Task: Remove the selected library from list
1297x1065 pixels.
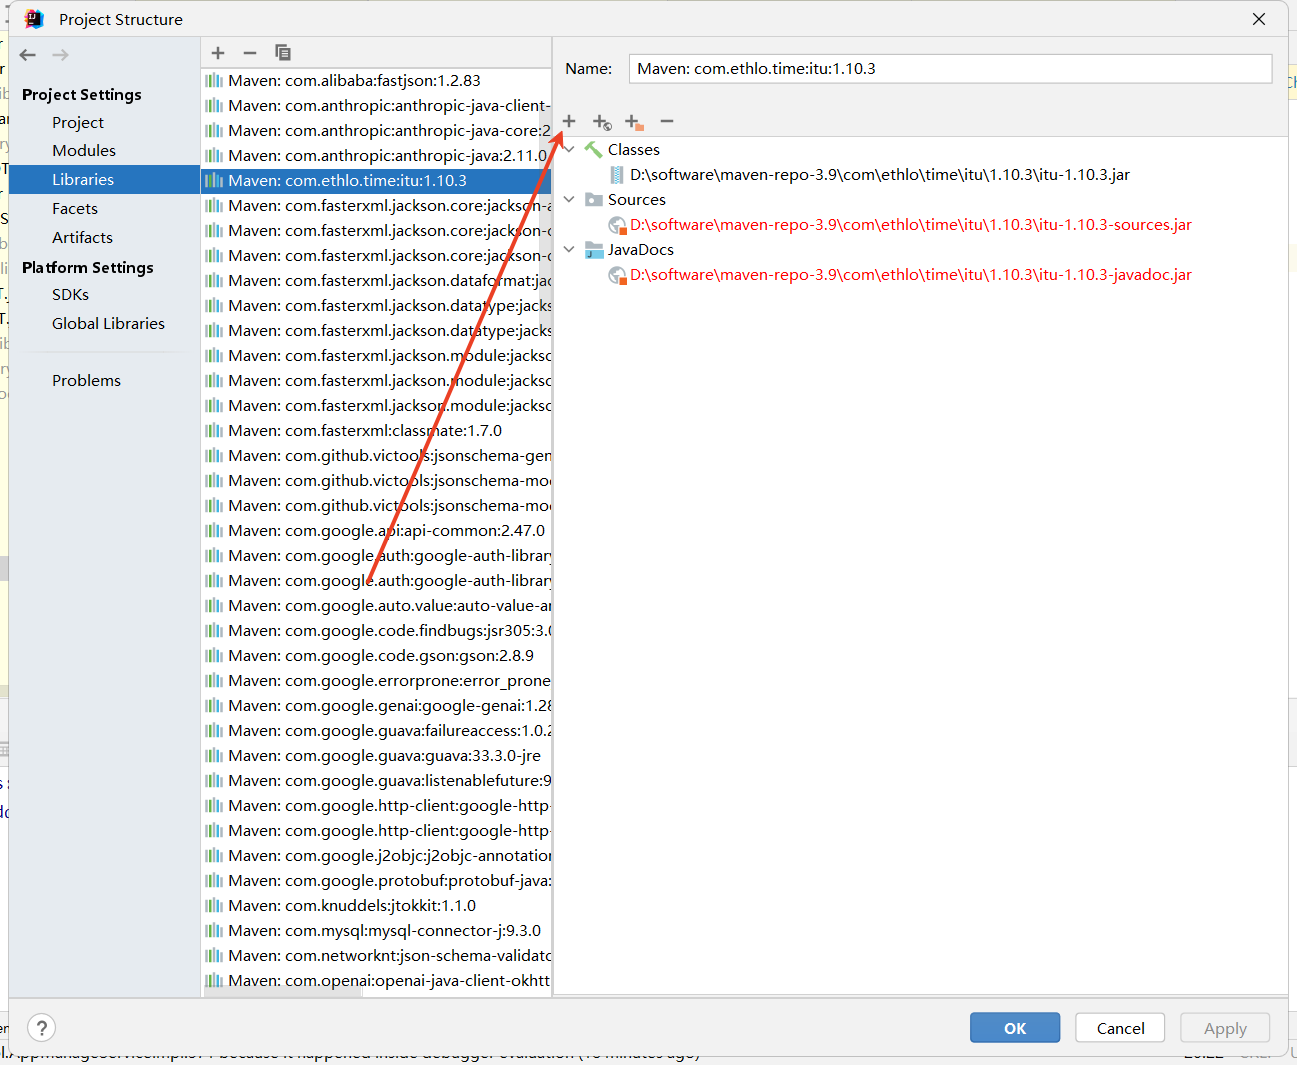Action: [x=250, y=53]
